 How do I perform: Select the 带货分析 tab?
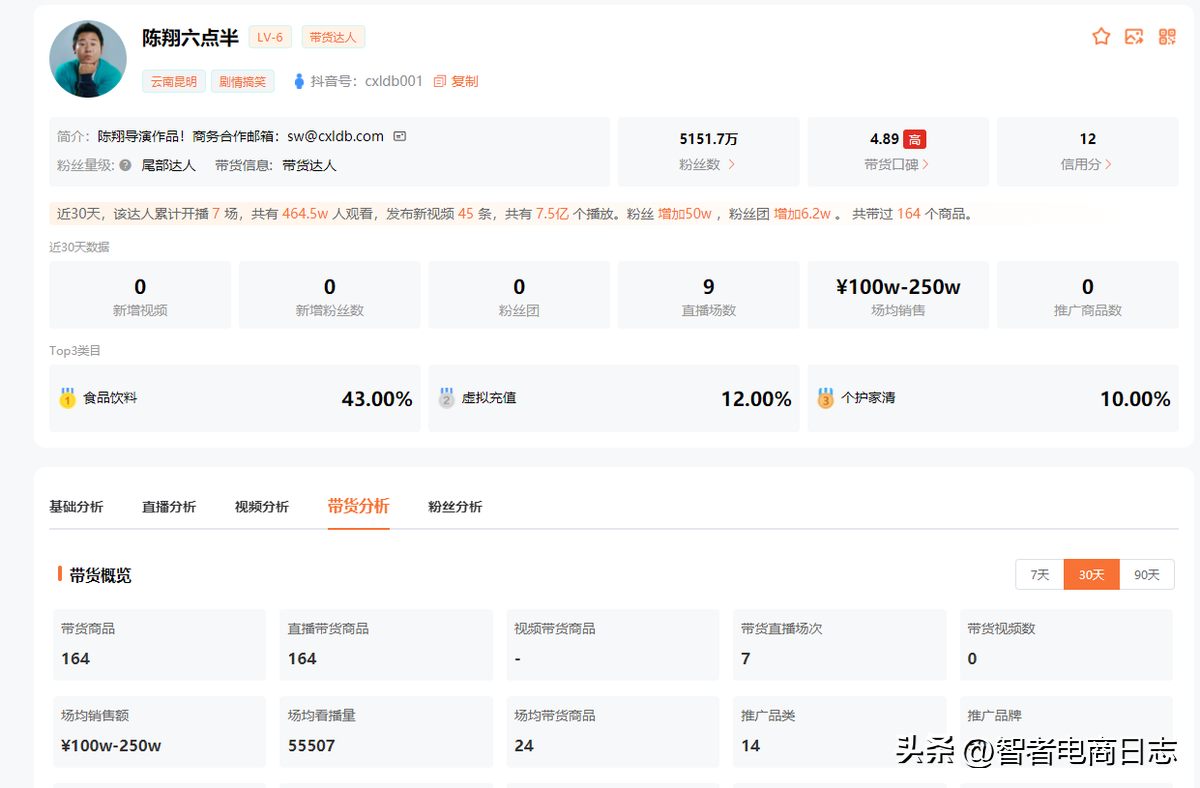point(358,506)
